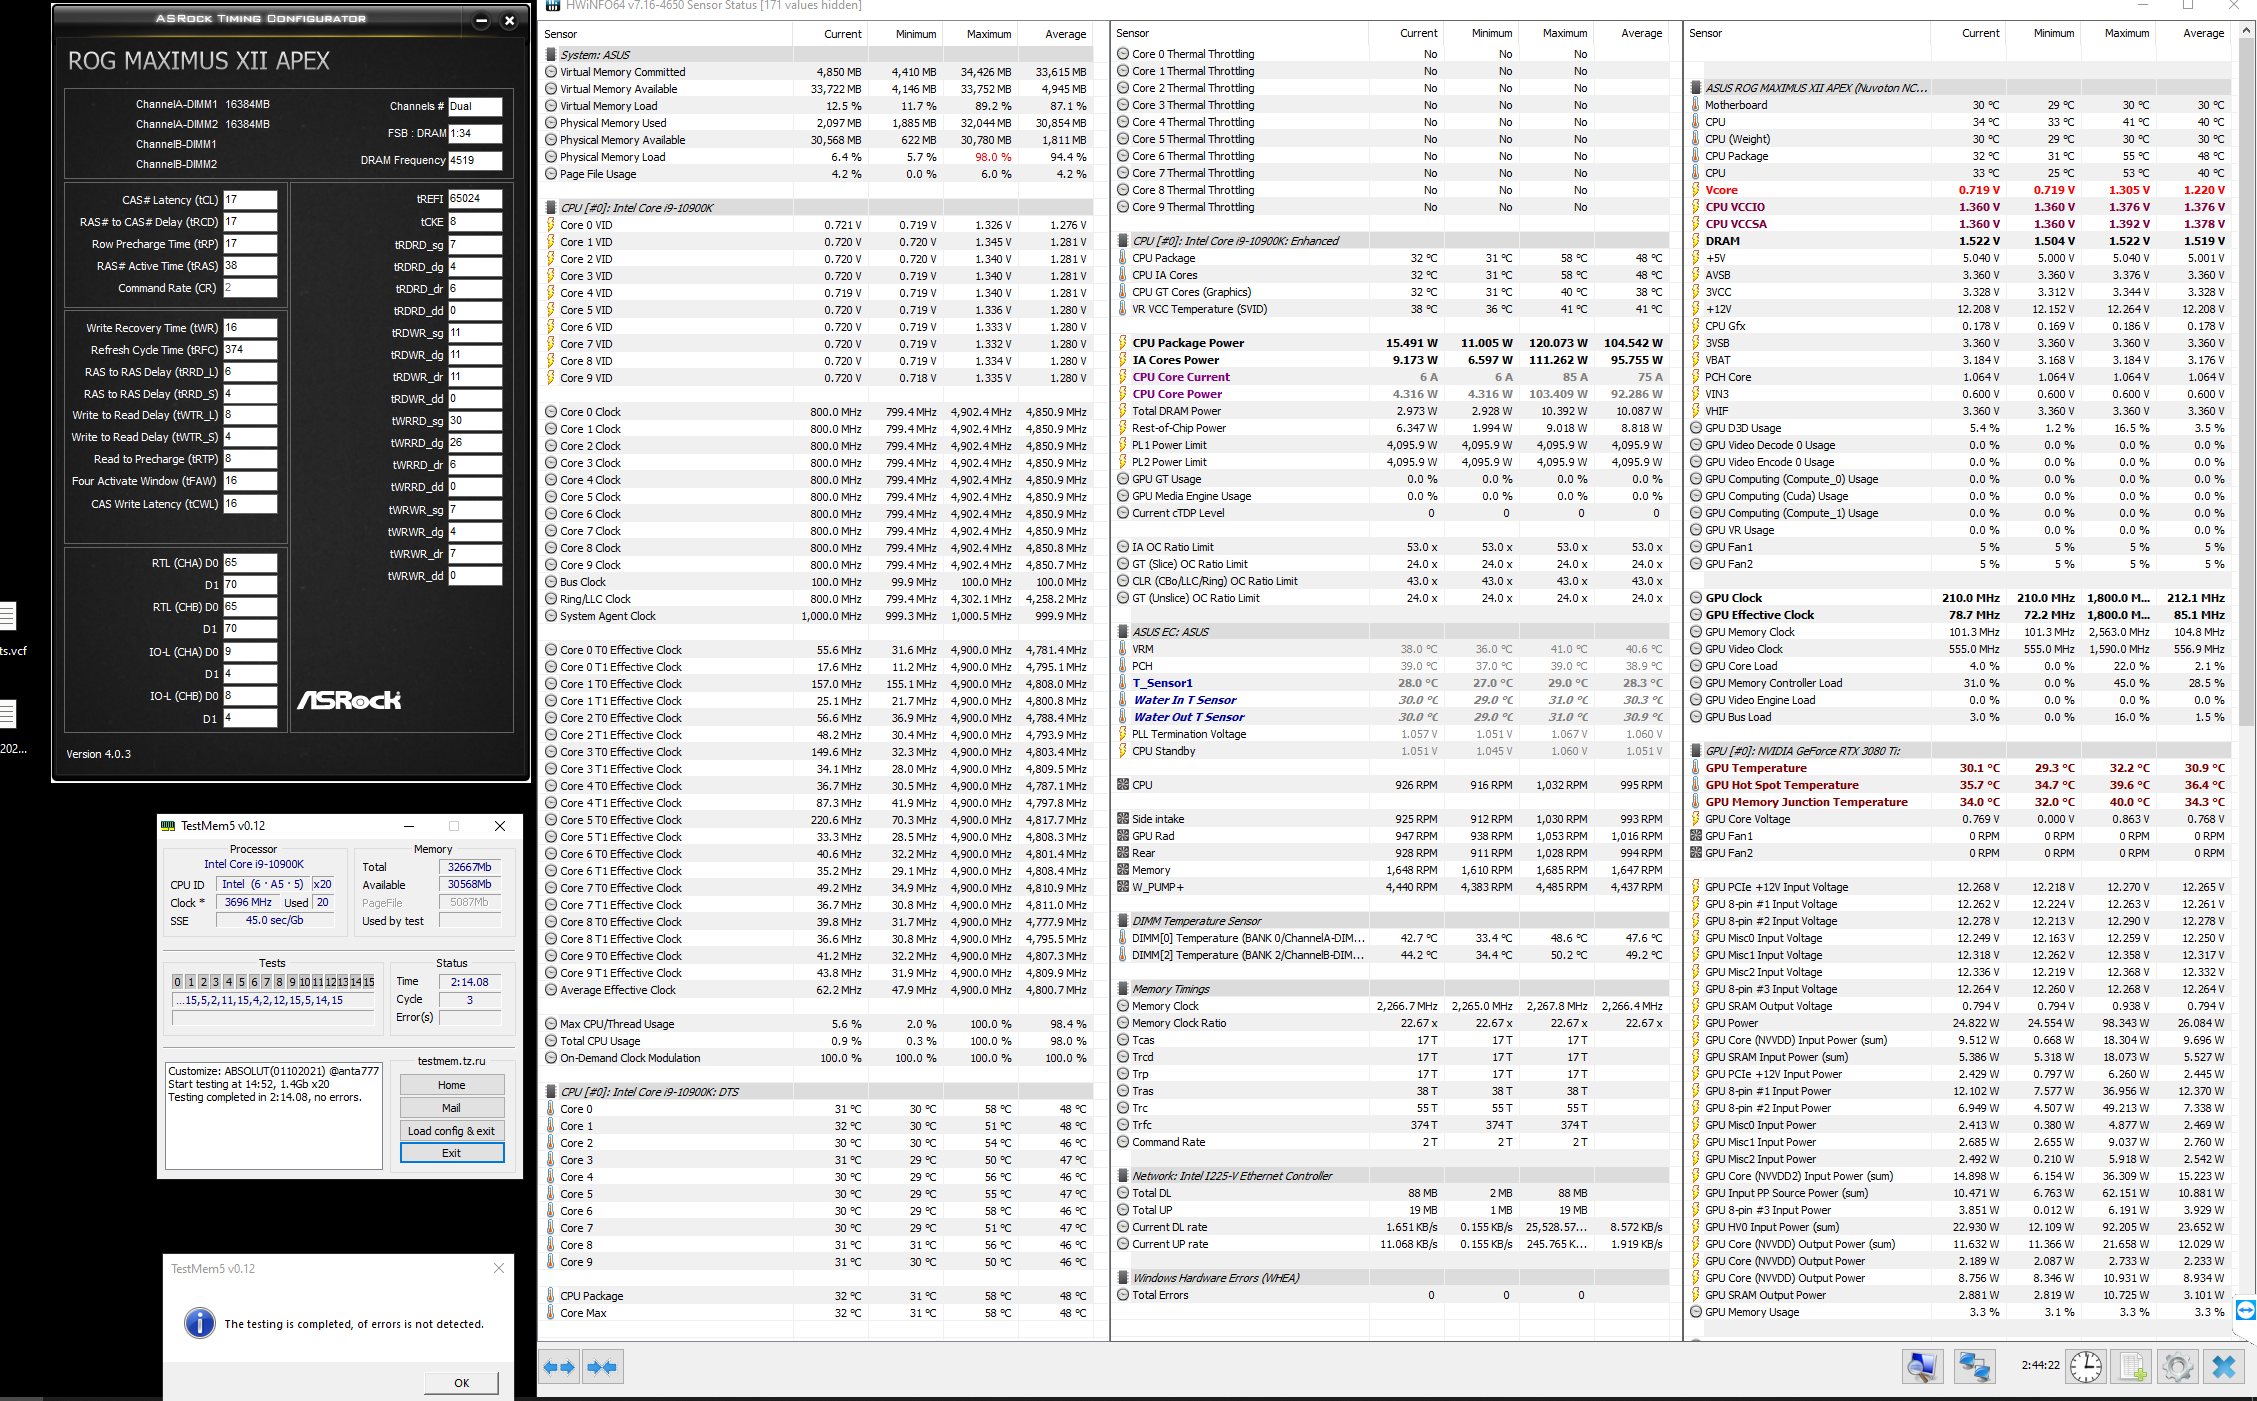The image size is (2257, 1401).
Task: Open HWiNFO sensor settings gear icon
Action: point(2177,1366)
